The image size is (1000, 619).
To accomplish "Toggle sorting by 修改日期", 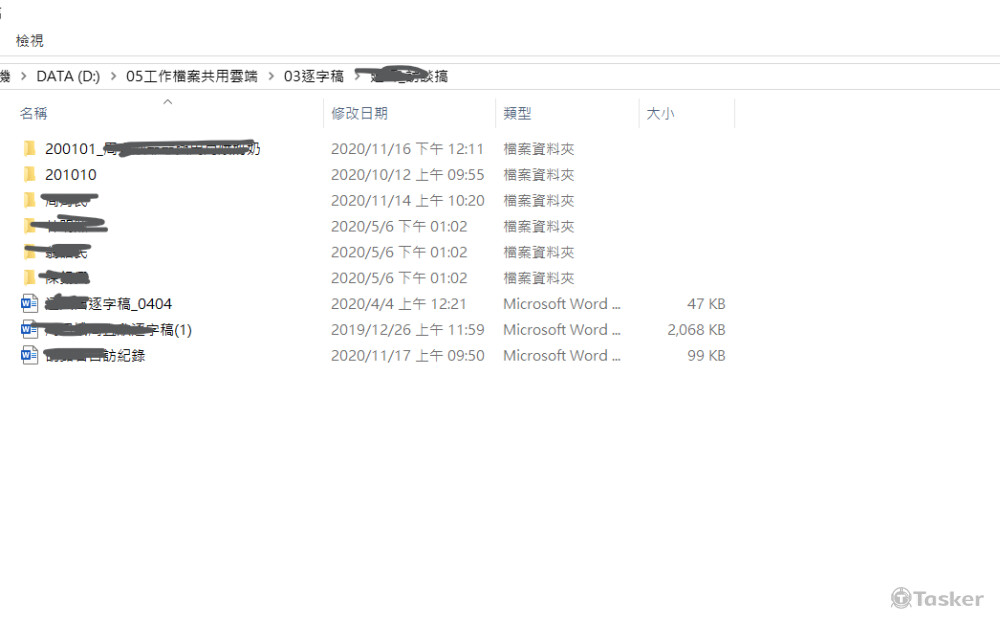I will [x=360, y=113].
